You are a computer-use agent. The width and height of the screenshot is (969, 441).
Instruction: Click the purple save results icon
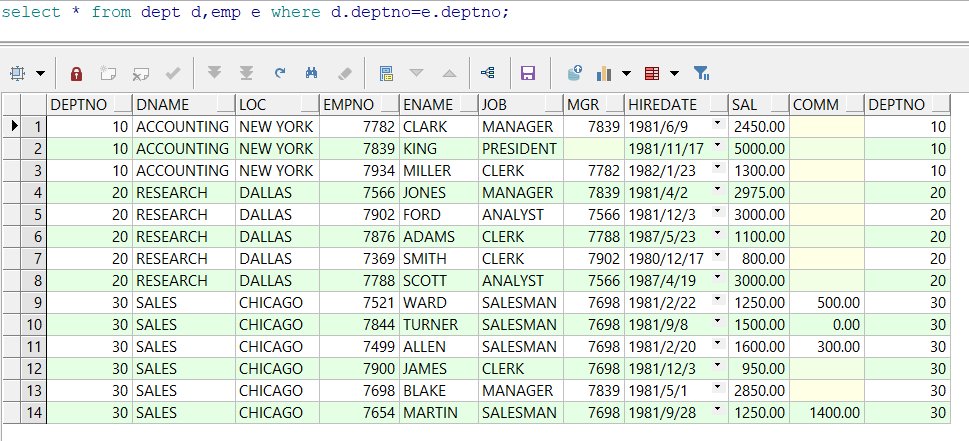[x=528, y=74]
